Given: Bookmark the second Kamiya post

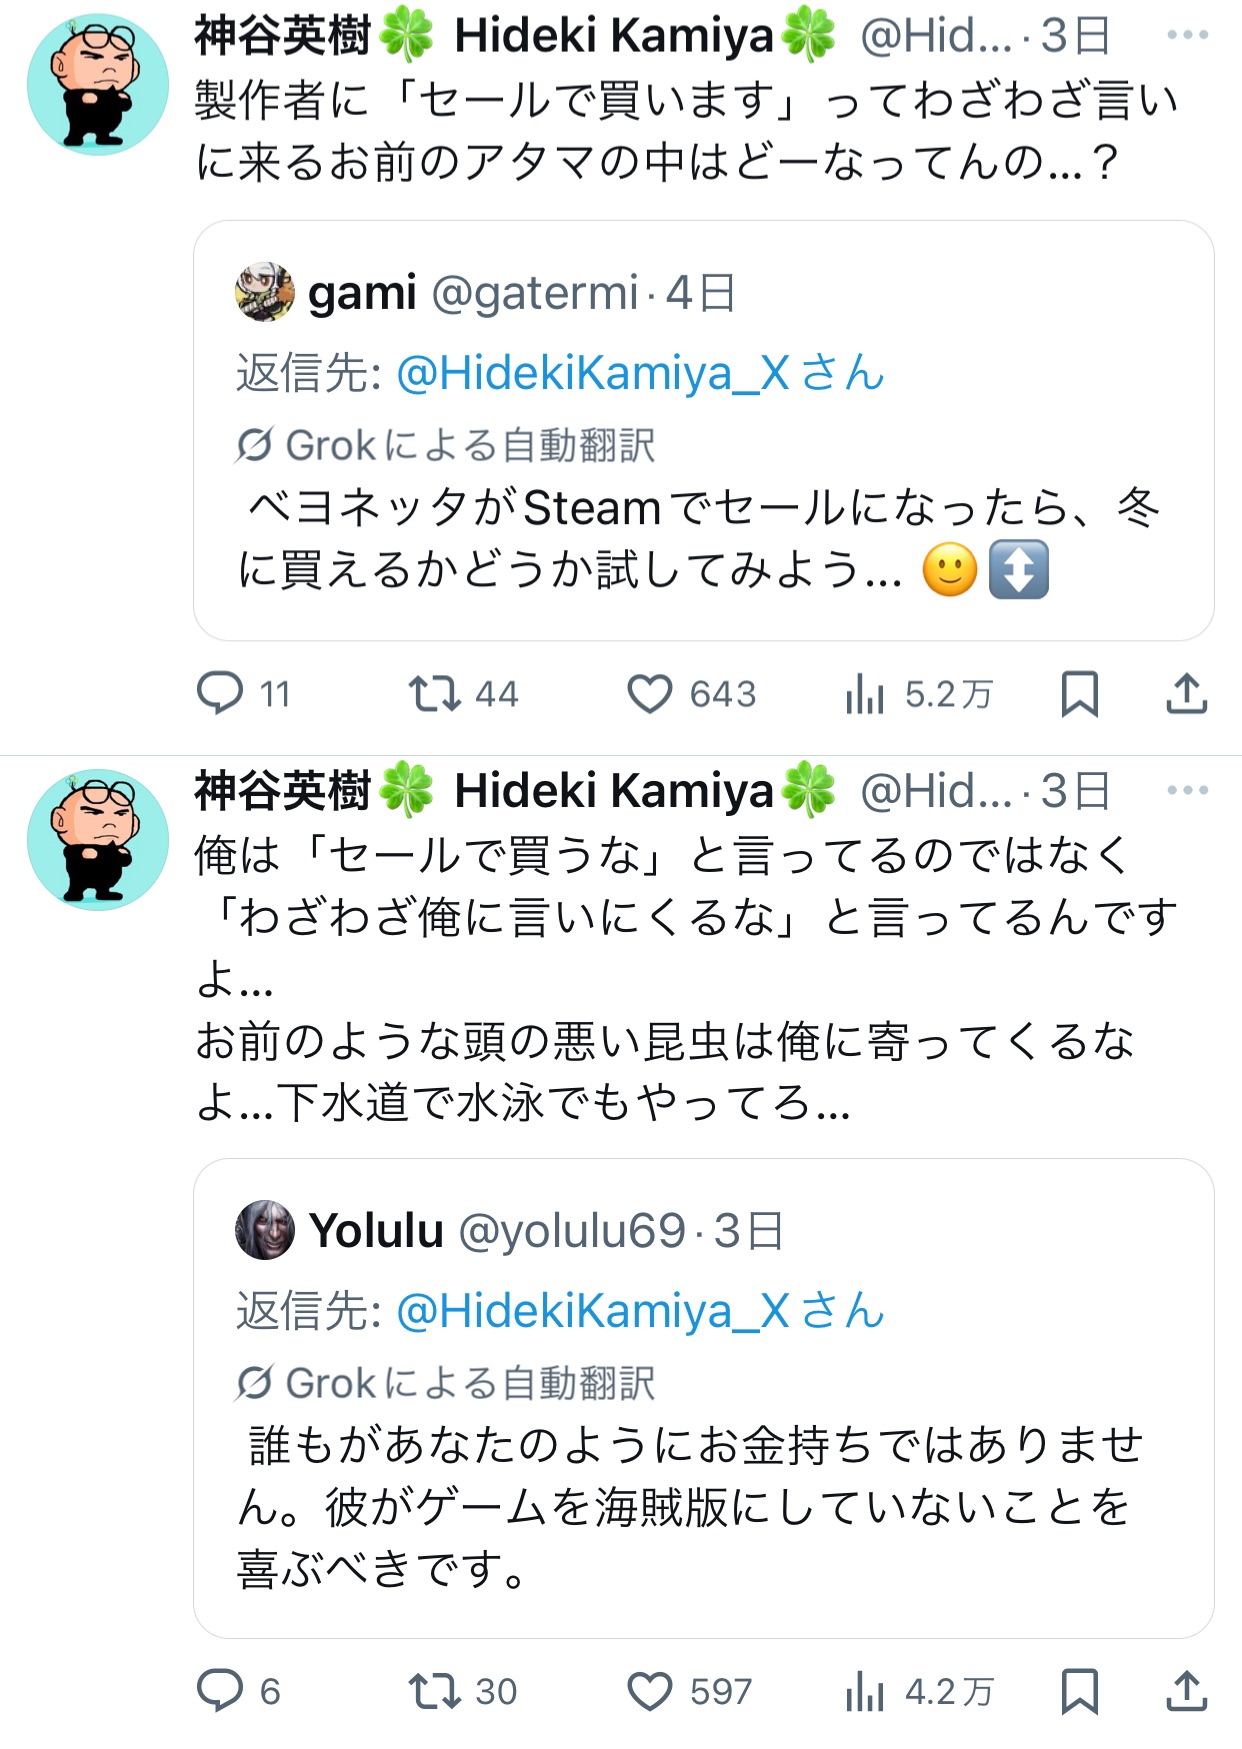Looking at the screenshot, I should [x=1079, y=1690].
